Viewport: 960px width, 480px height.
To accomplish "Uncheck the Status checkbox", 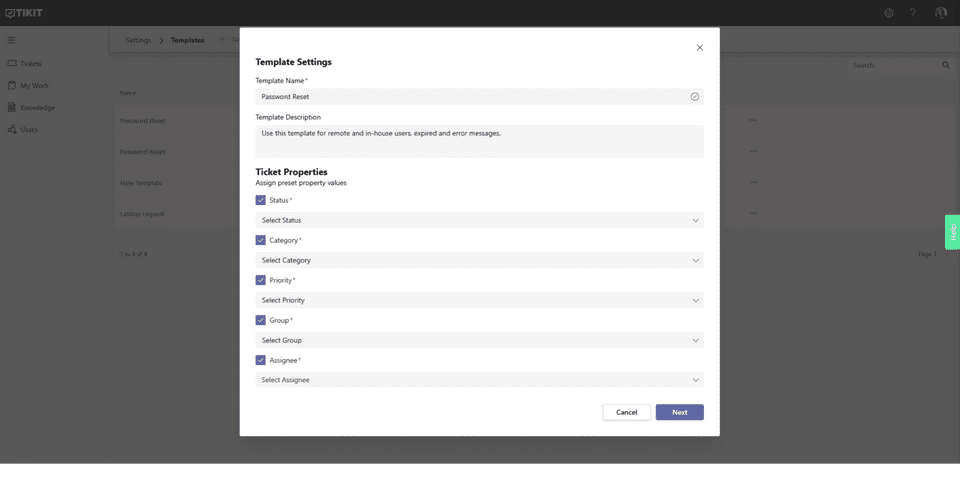I will pyautogui.click(x=261, y=200).
